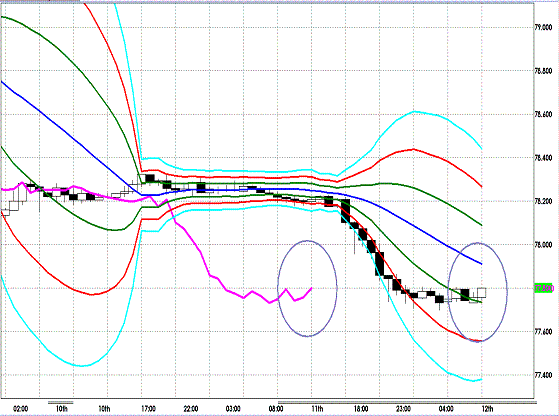This screenshot has width=559, height=416.
Task: Click the 18:00 time axis label
Action: 361,409
